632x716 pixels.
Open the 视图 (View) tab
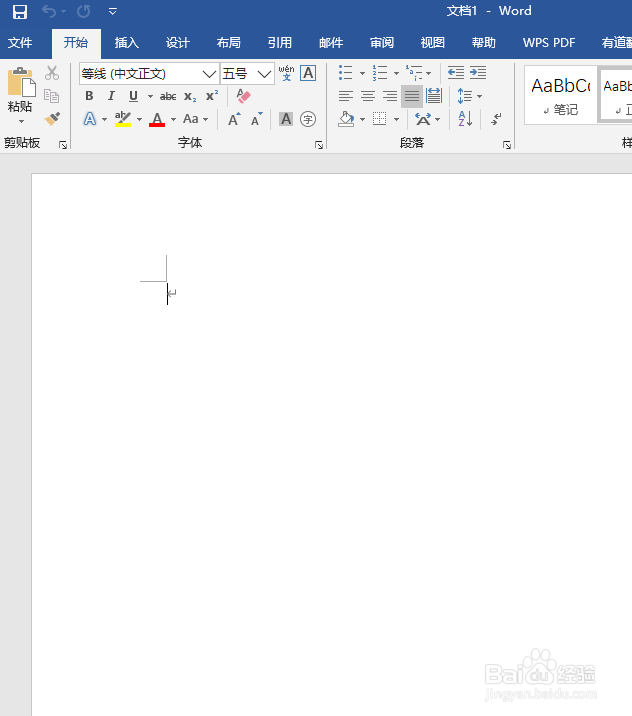pyautogui.click(x=433, y=43)
